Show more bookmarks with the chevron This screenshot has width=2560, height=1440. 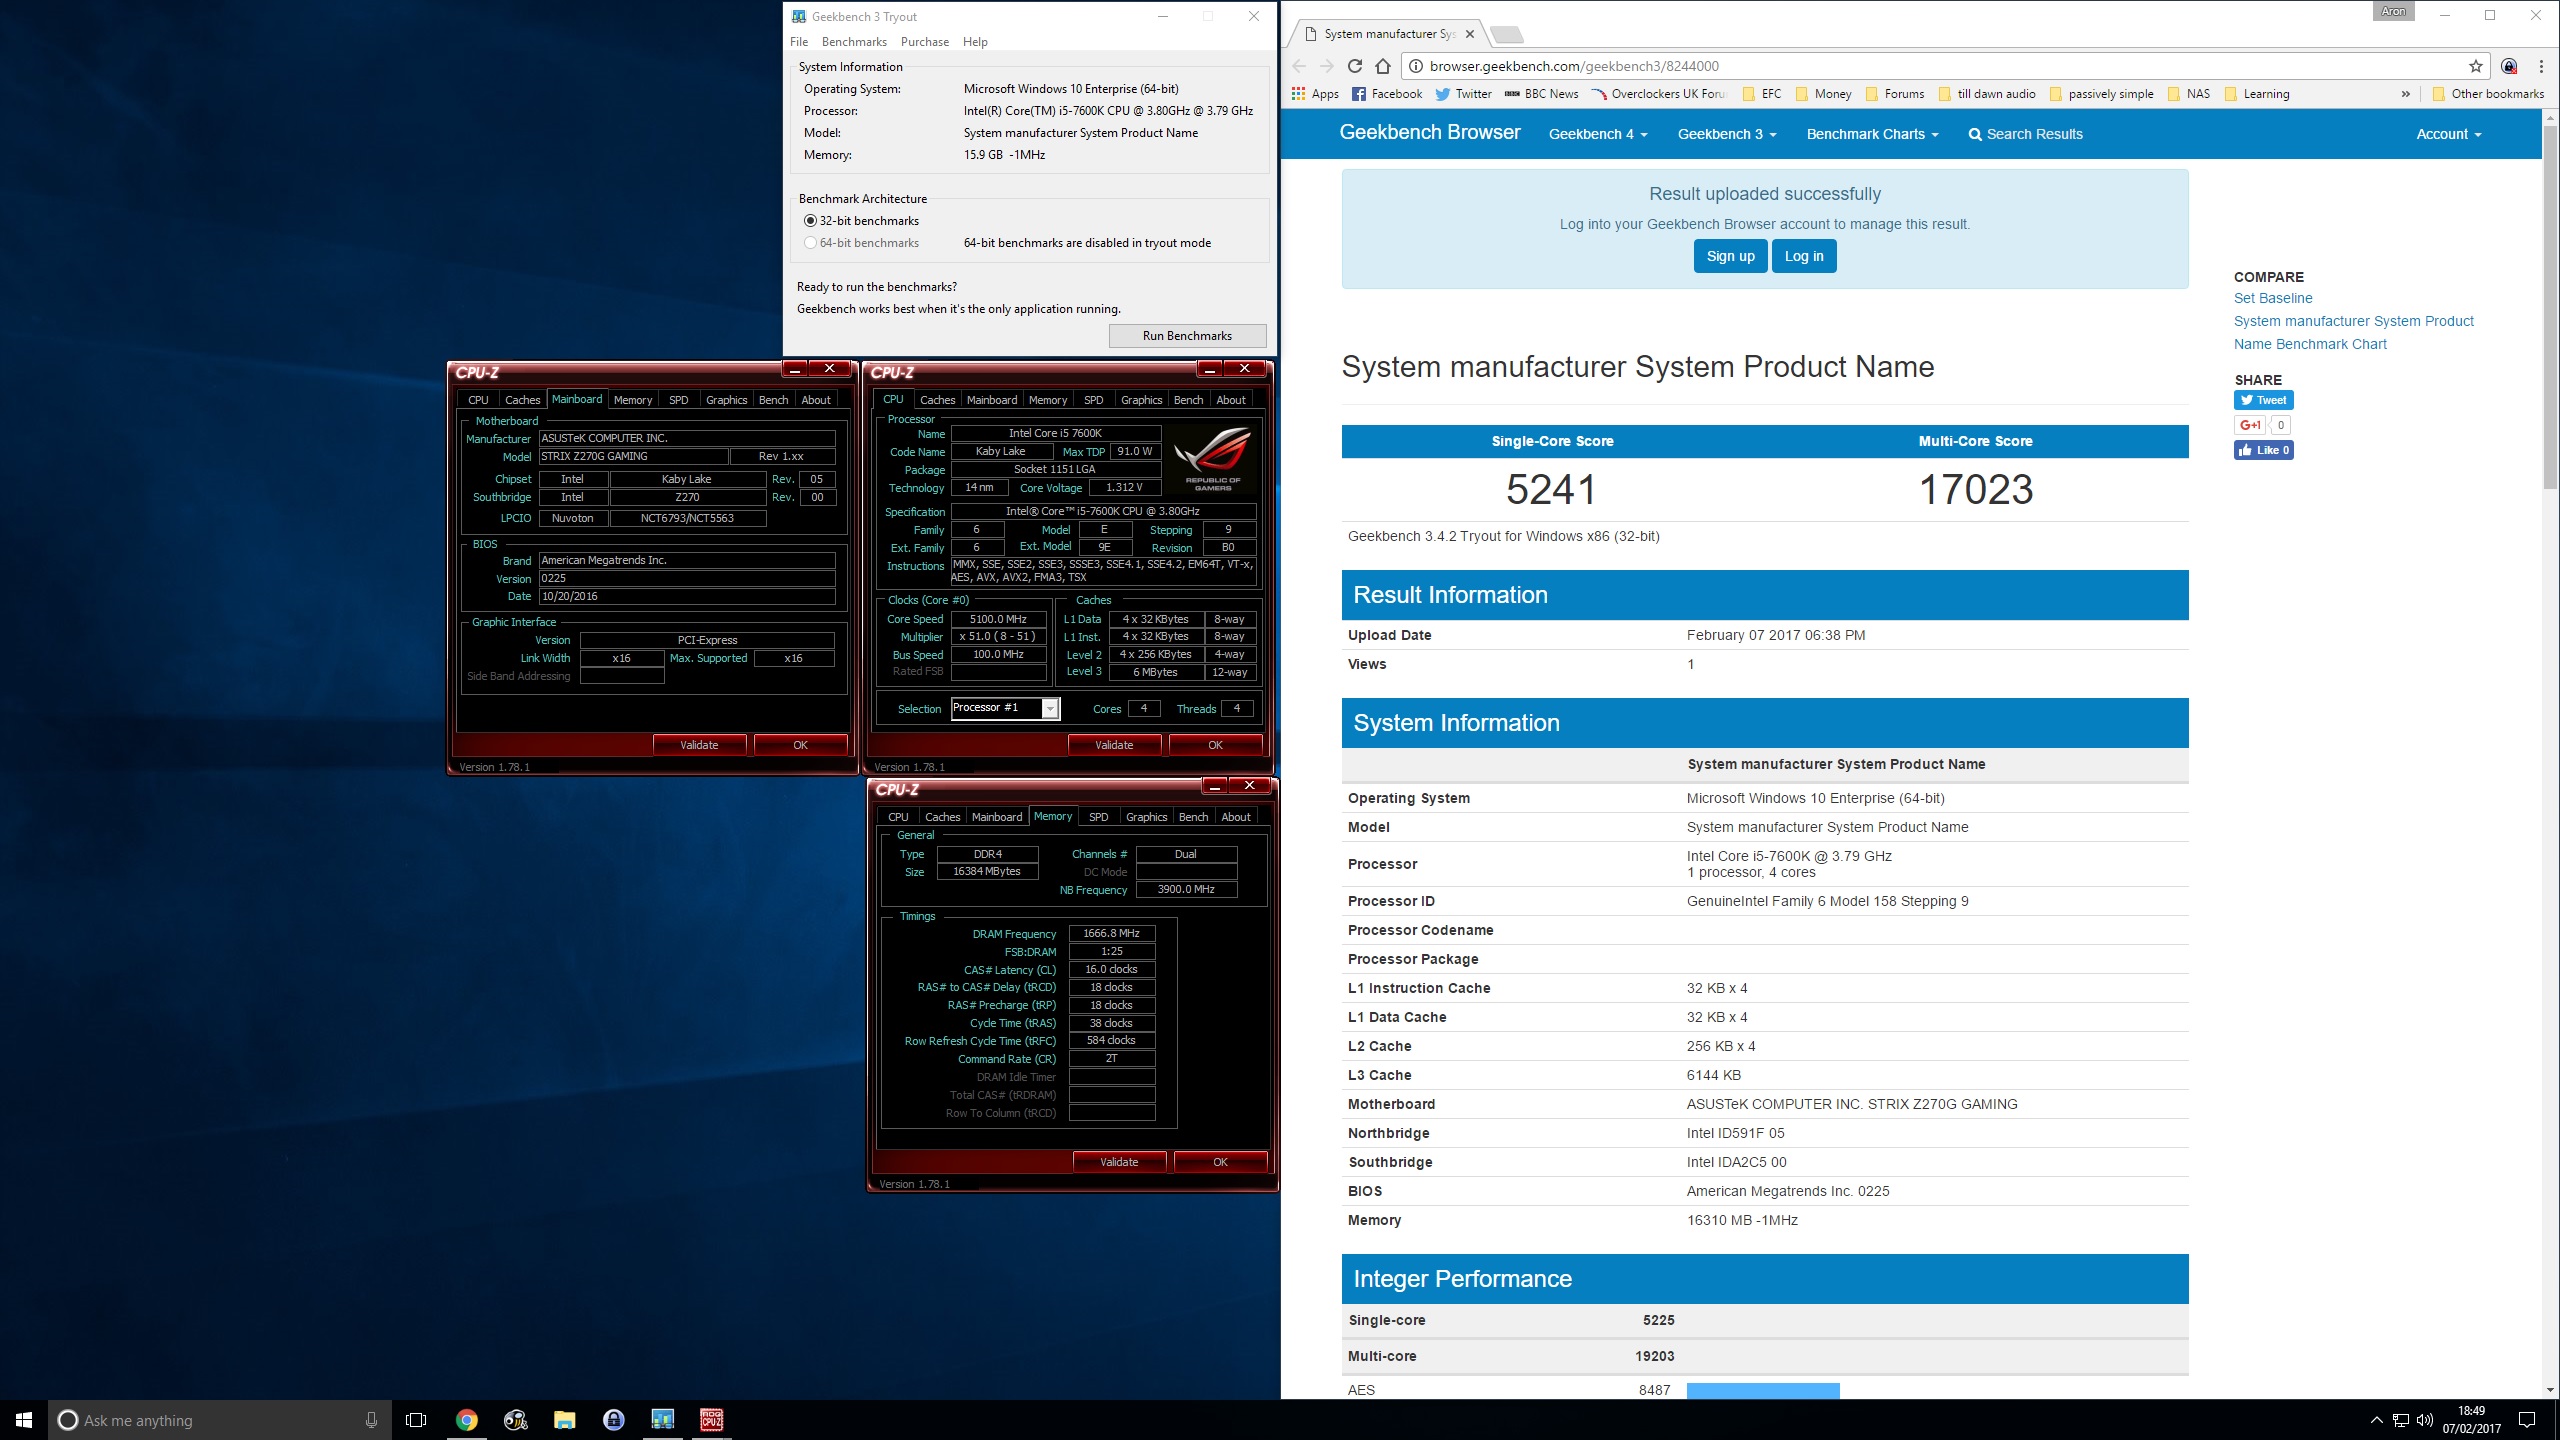tap(2405, 94)
